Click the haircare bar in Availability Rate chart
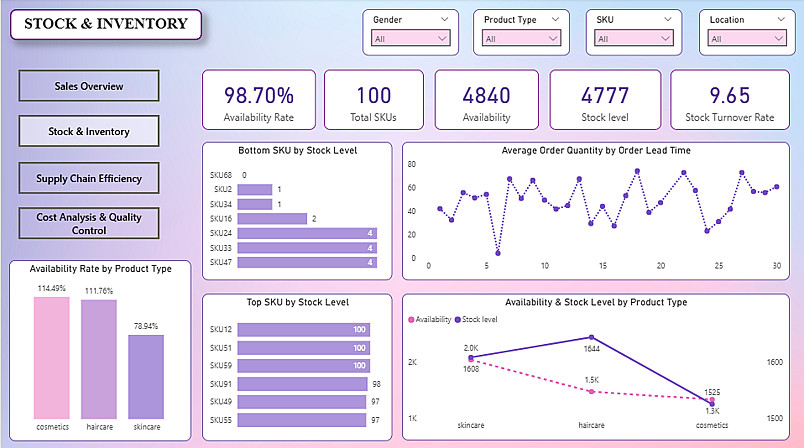The width and height of the screenshot is (804, 448). (99, 359)
